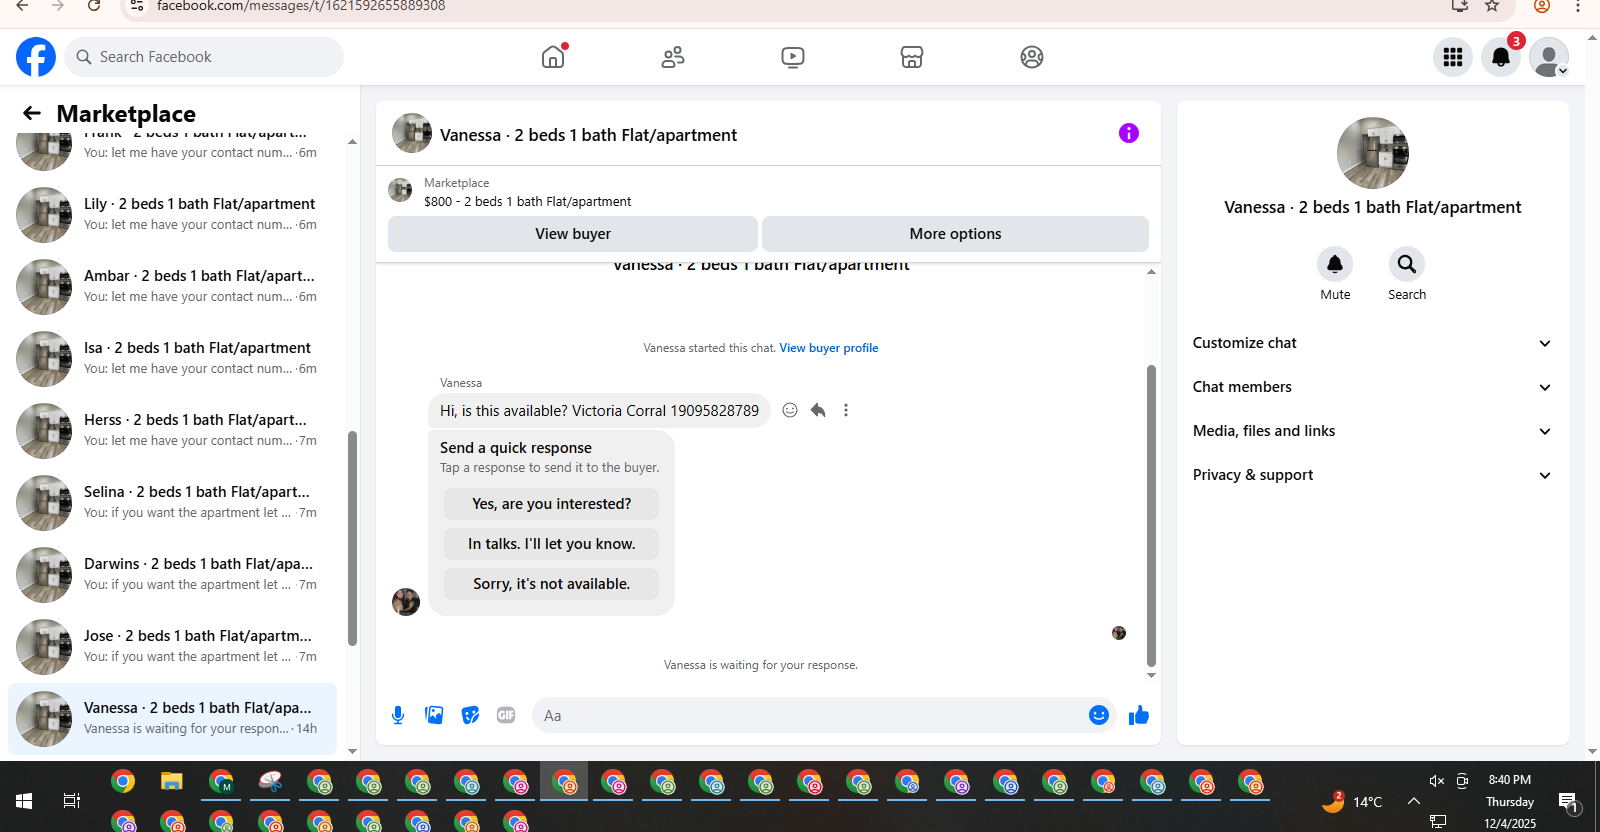The image size is (1600, 832).
Task: Select Vanessa's conversation in the list
Action: point(172,719)
